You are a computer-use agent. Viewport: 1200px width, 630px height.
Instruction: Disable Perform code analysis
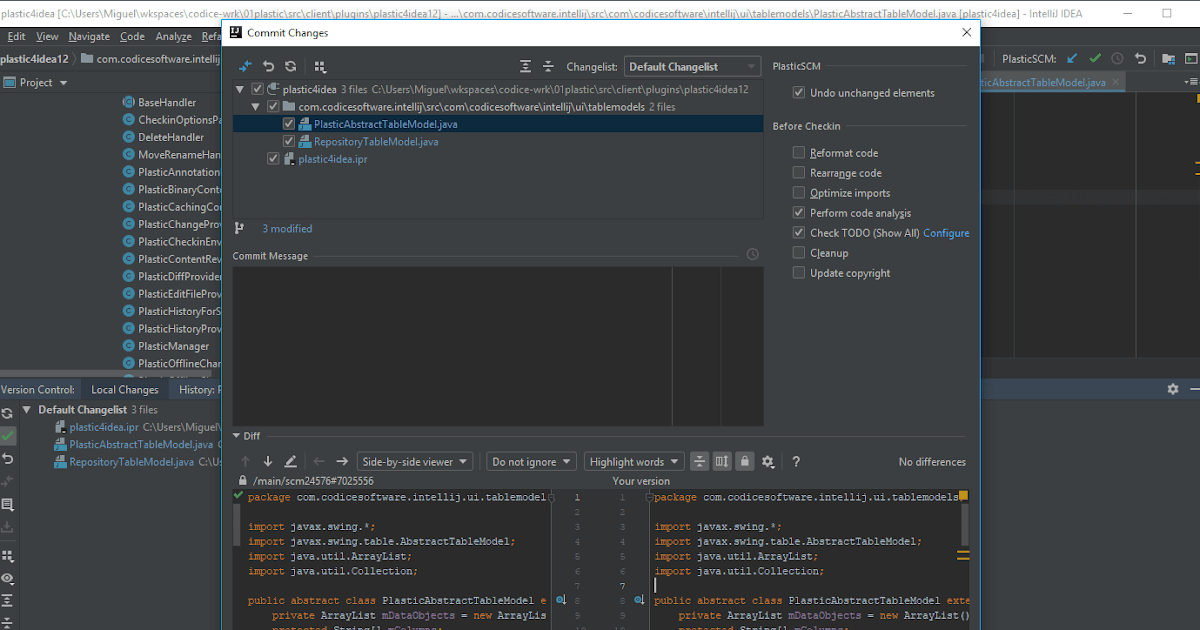pos(798,212)
